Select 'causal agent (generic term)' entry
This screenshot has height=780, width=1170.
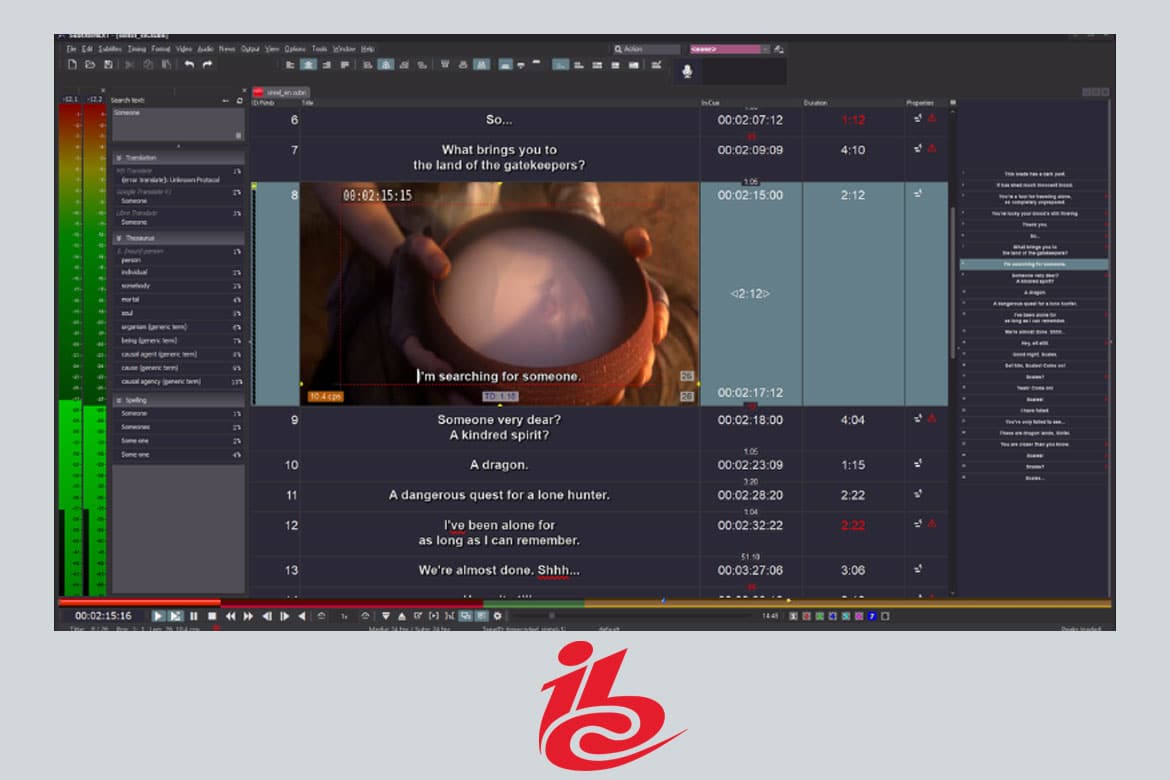coord(159,355)
